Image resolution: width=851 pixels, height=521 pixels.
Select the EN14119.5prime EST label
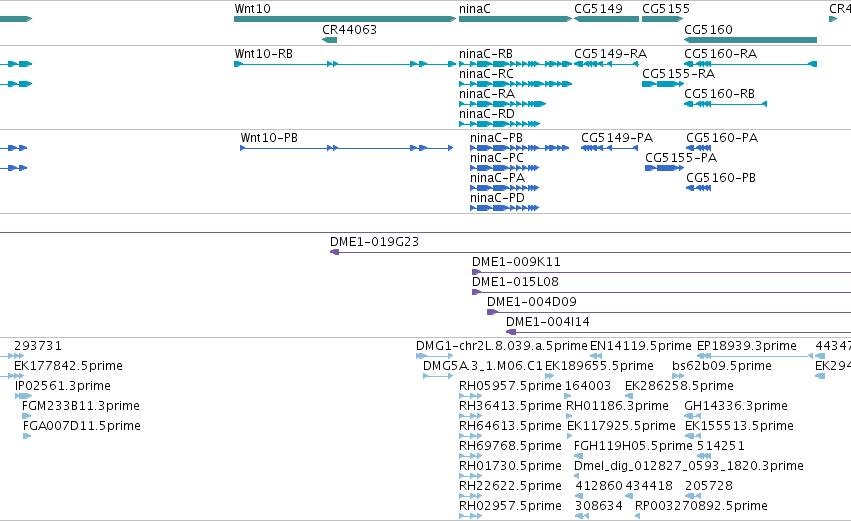(641, 346)
